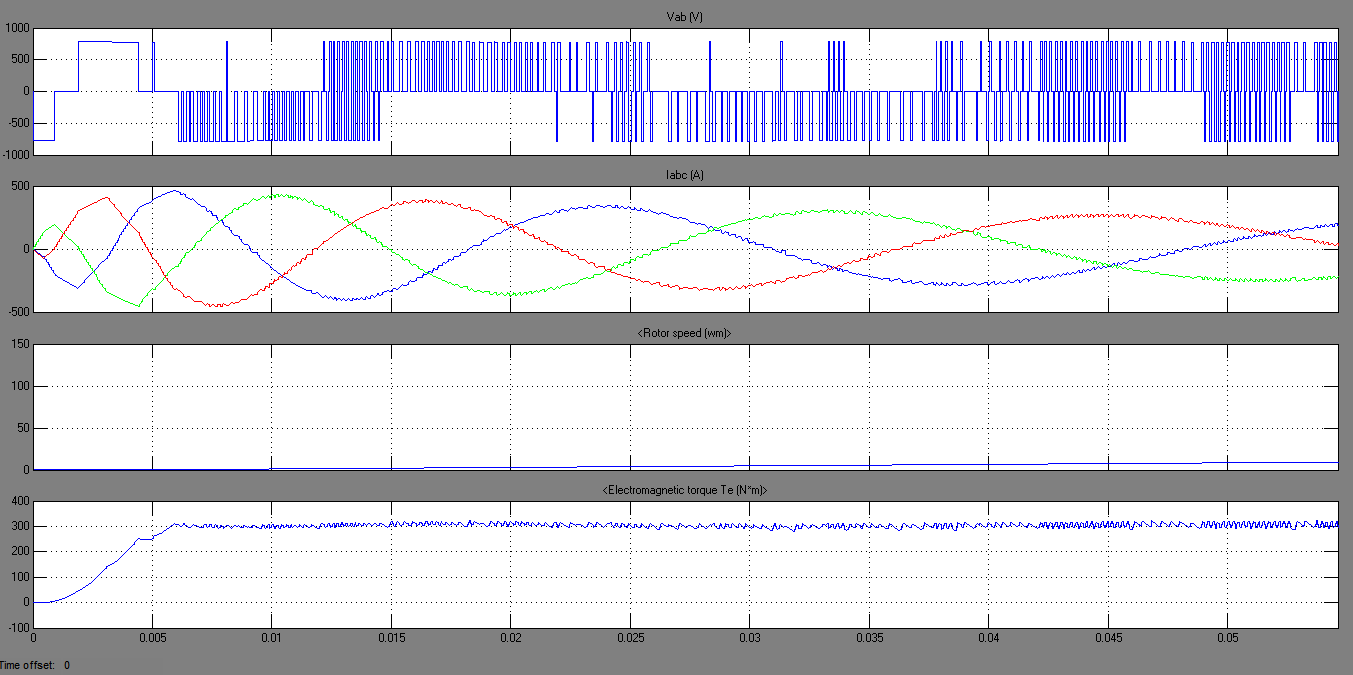Viewport: 1353px width, 675px height.
Task: Click the 400 tick on torque axis
Action: 20,500
